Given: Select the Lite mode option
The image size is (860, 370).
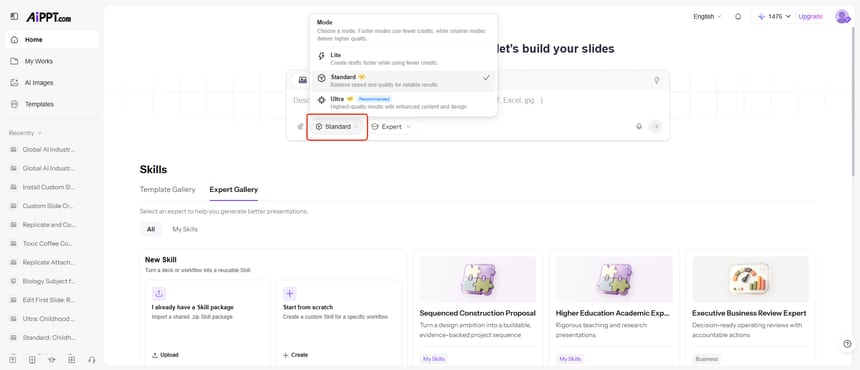Looking at the screenshot, I should pyautogui.click(x=403, y=59).
